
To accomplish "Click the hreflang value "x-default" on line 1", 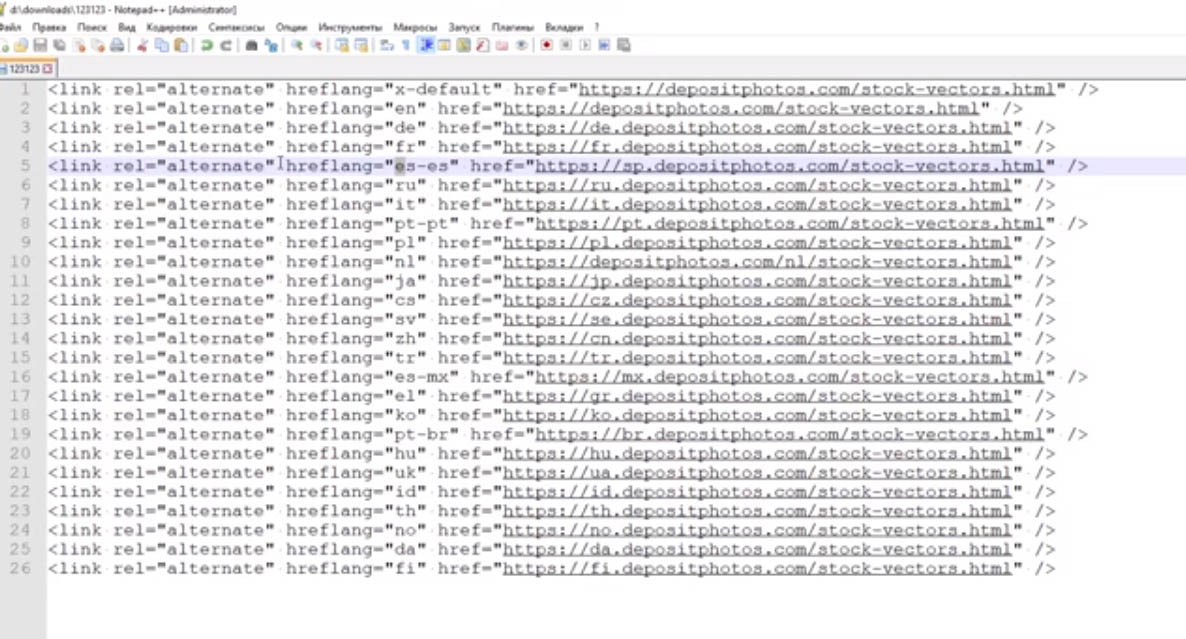I will (x=443, y=89).
